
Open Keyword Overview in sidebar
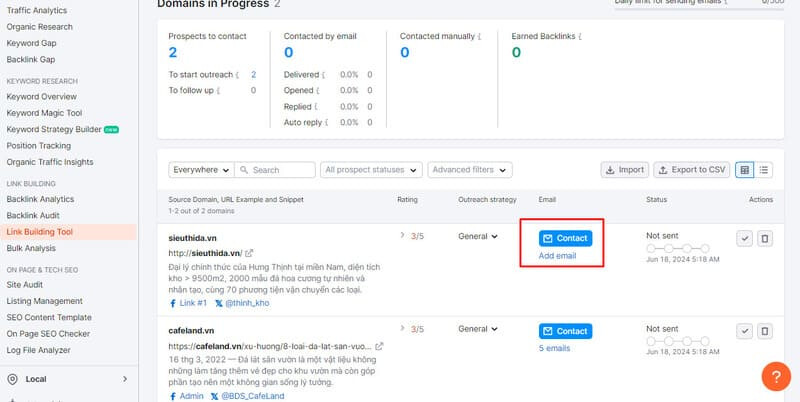click(41, 96)
